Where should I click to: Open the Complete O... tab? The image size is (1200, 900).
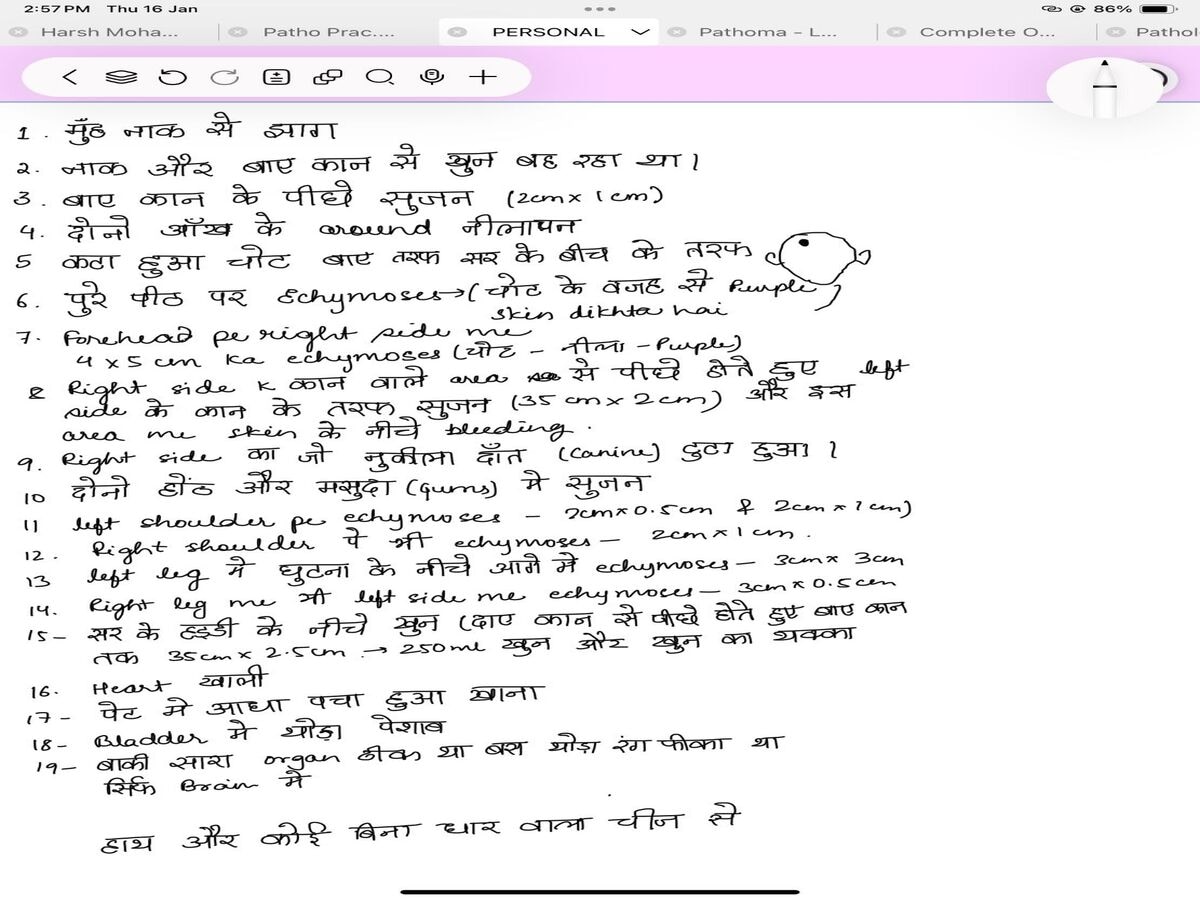(986, 32)
